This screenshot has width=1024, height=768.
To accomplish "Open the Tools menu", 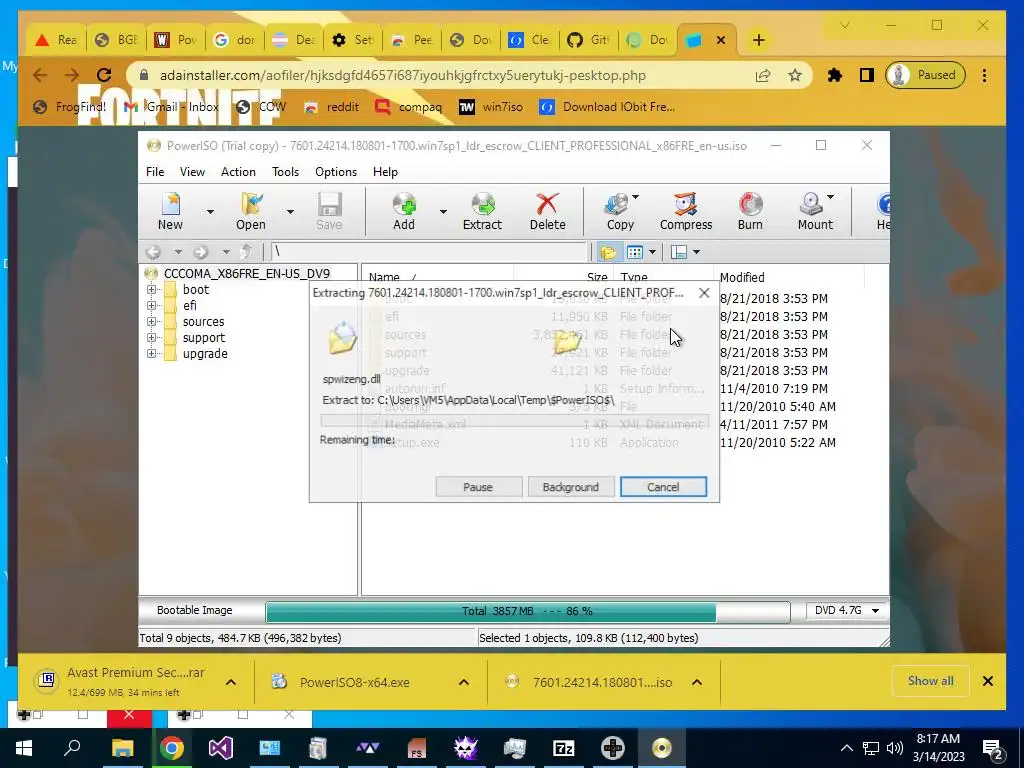I will tap(285, 172).
